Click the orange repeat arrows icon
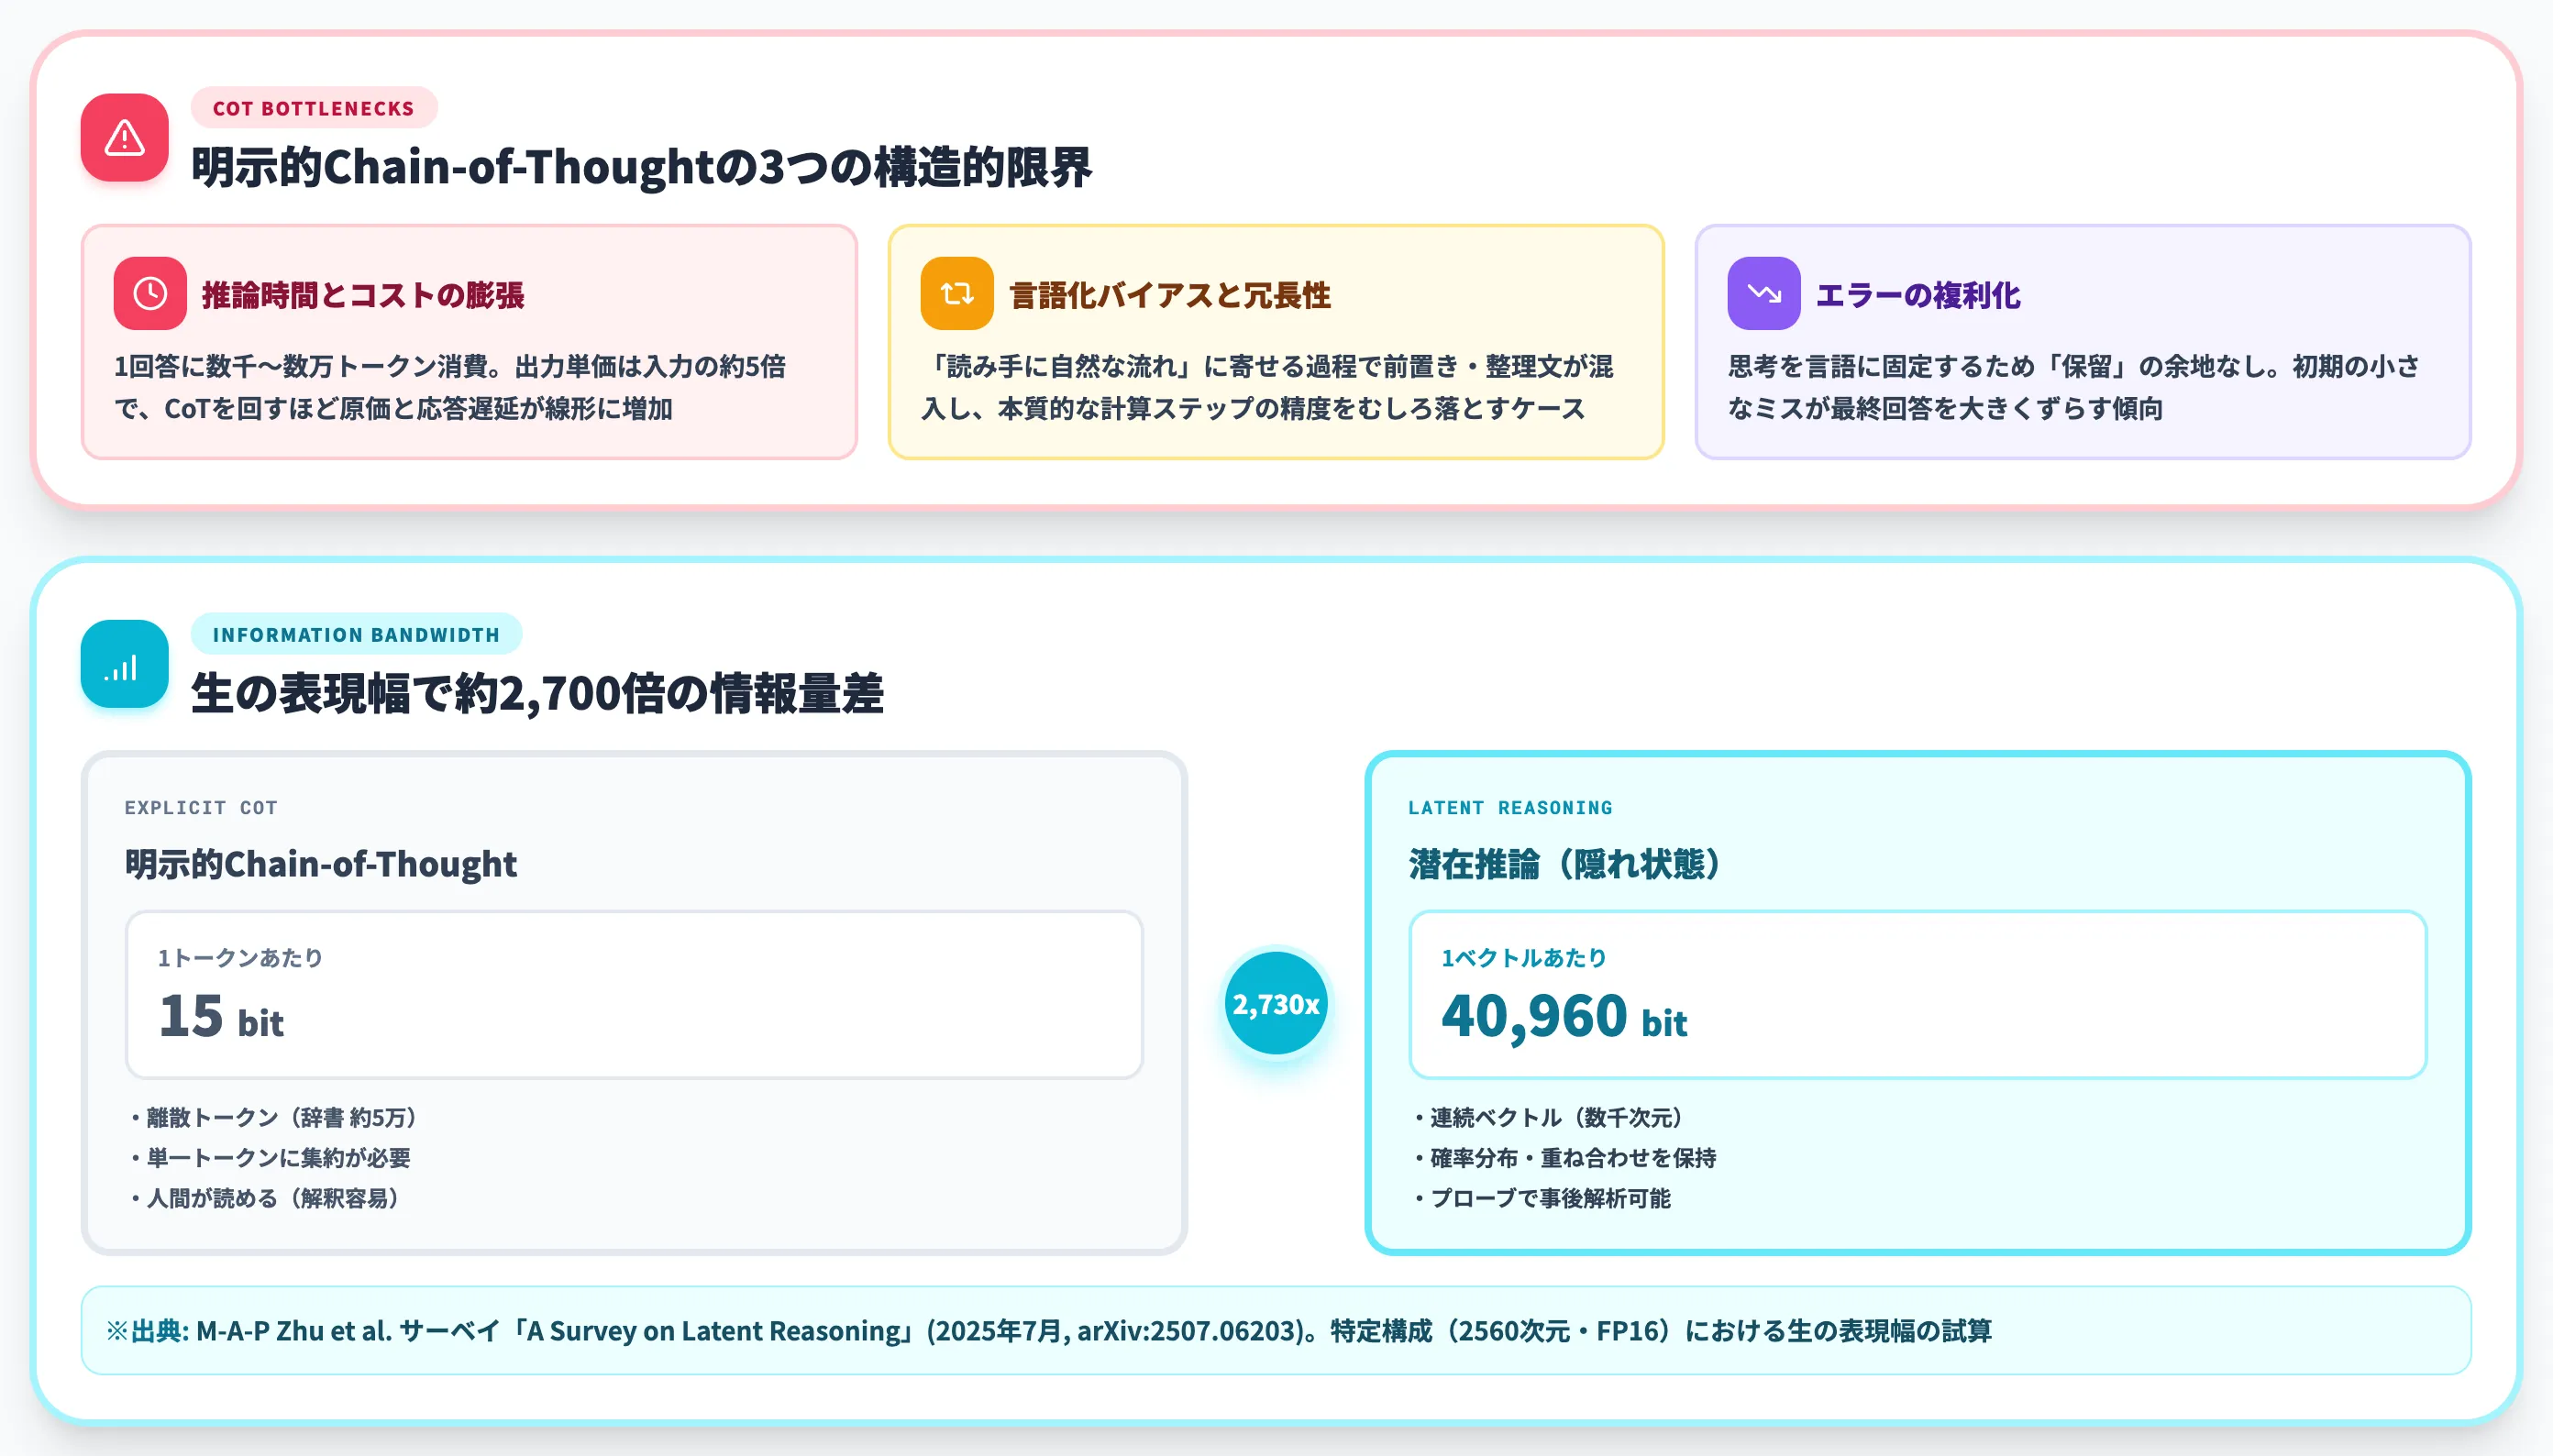 957,294
